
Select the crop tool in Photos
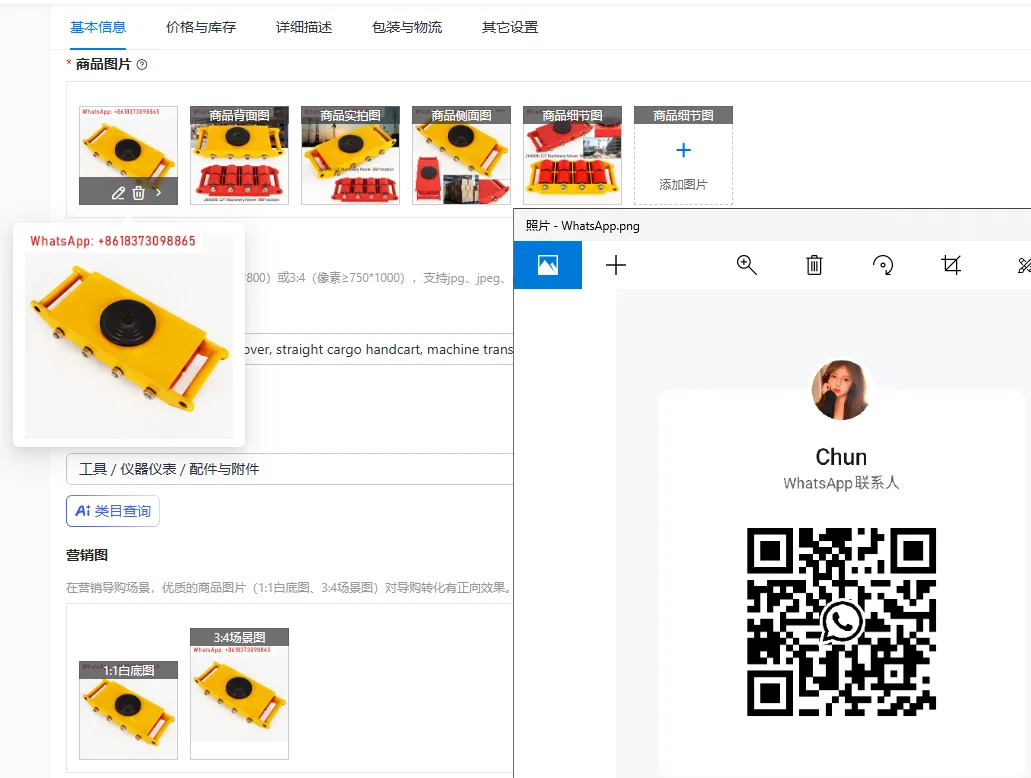point(951,265)
